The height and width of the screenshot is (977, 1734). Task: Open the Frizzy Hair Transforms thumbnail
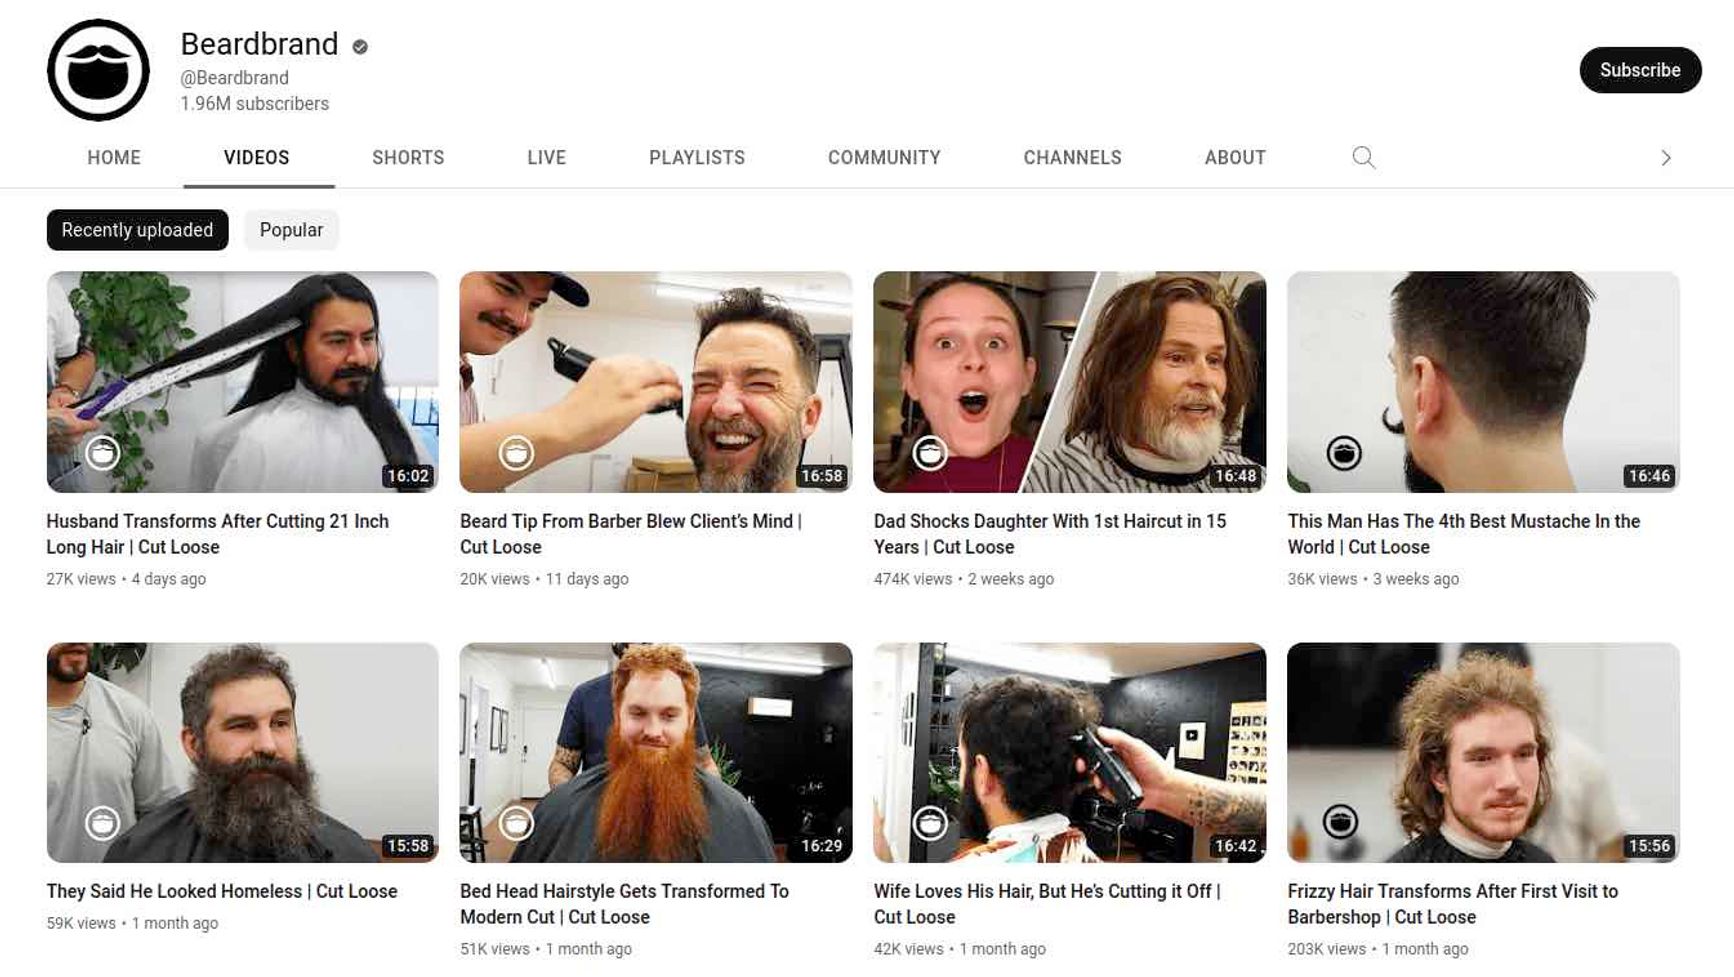point(1483,752)
